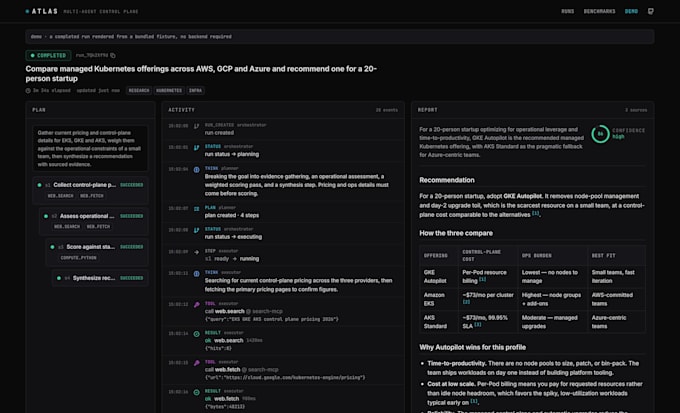The image size is (680, 413).
Task: Open the BENCHMARKS navigation item
Action: (599, 11)
